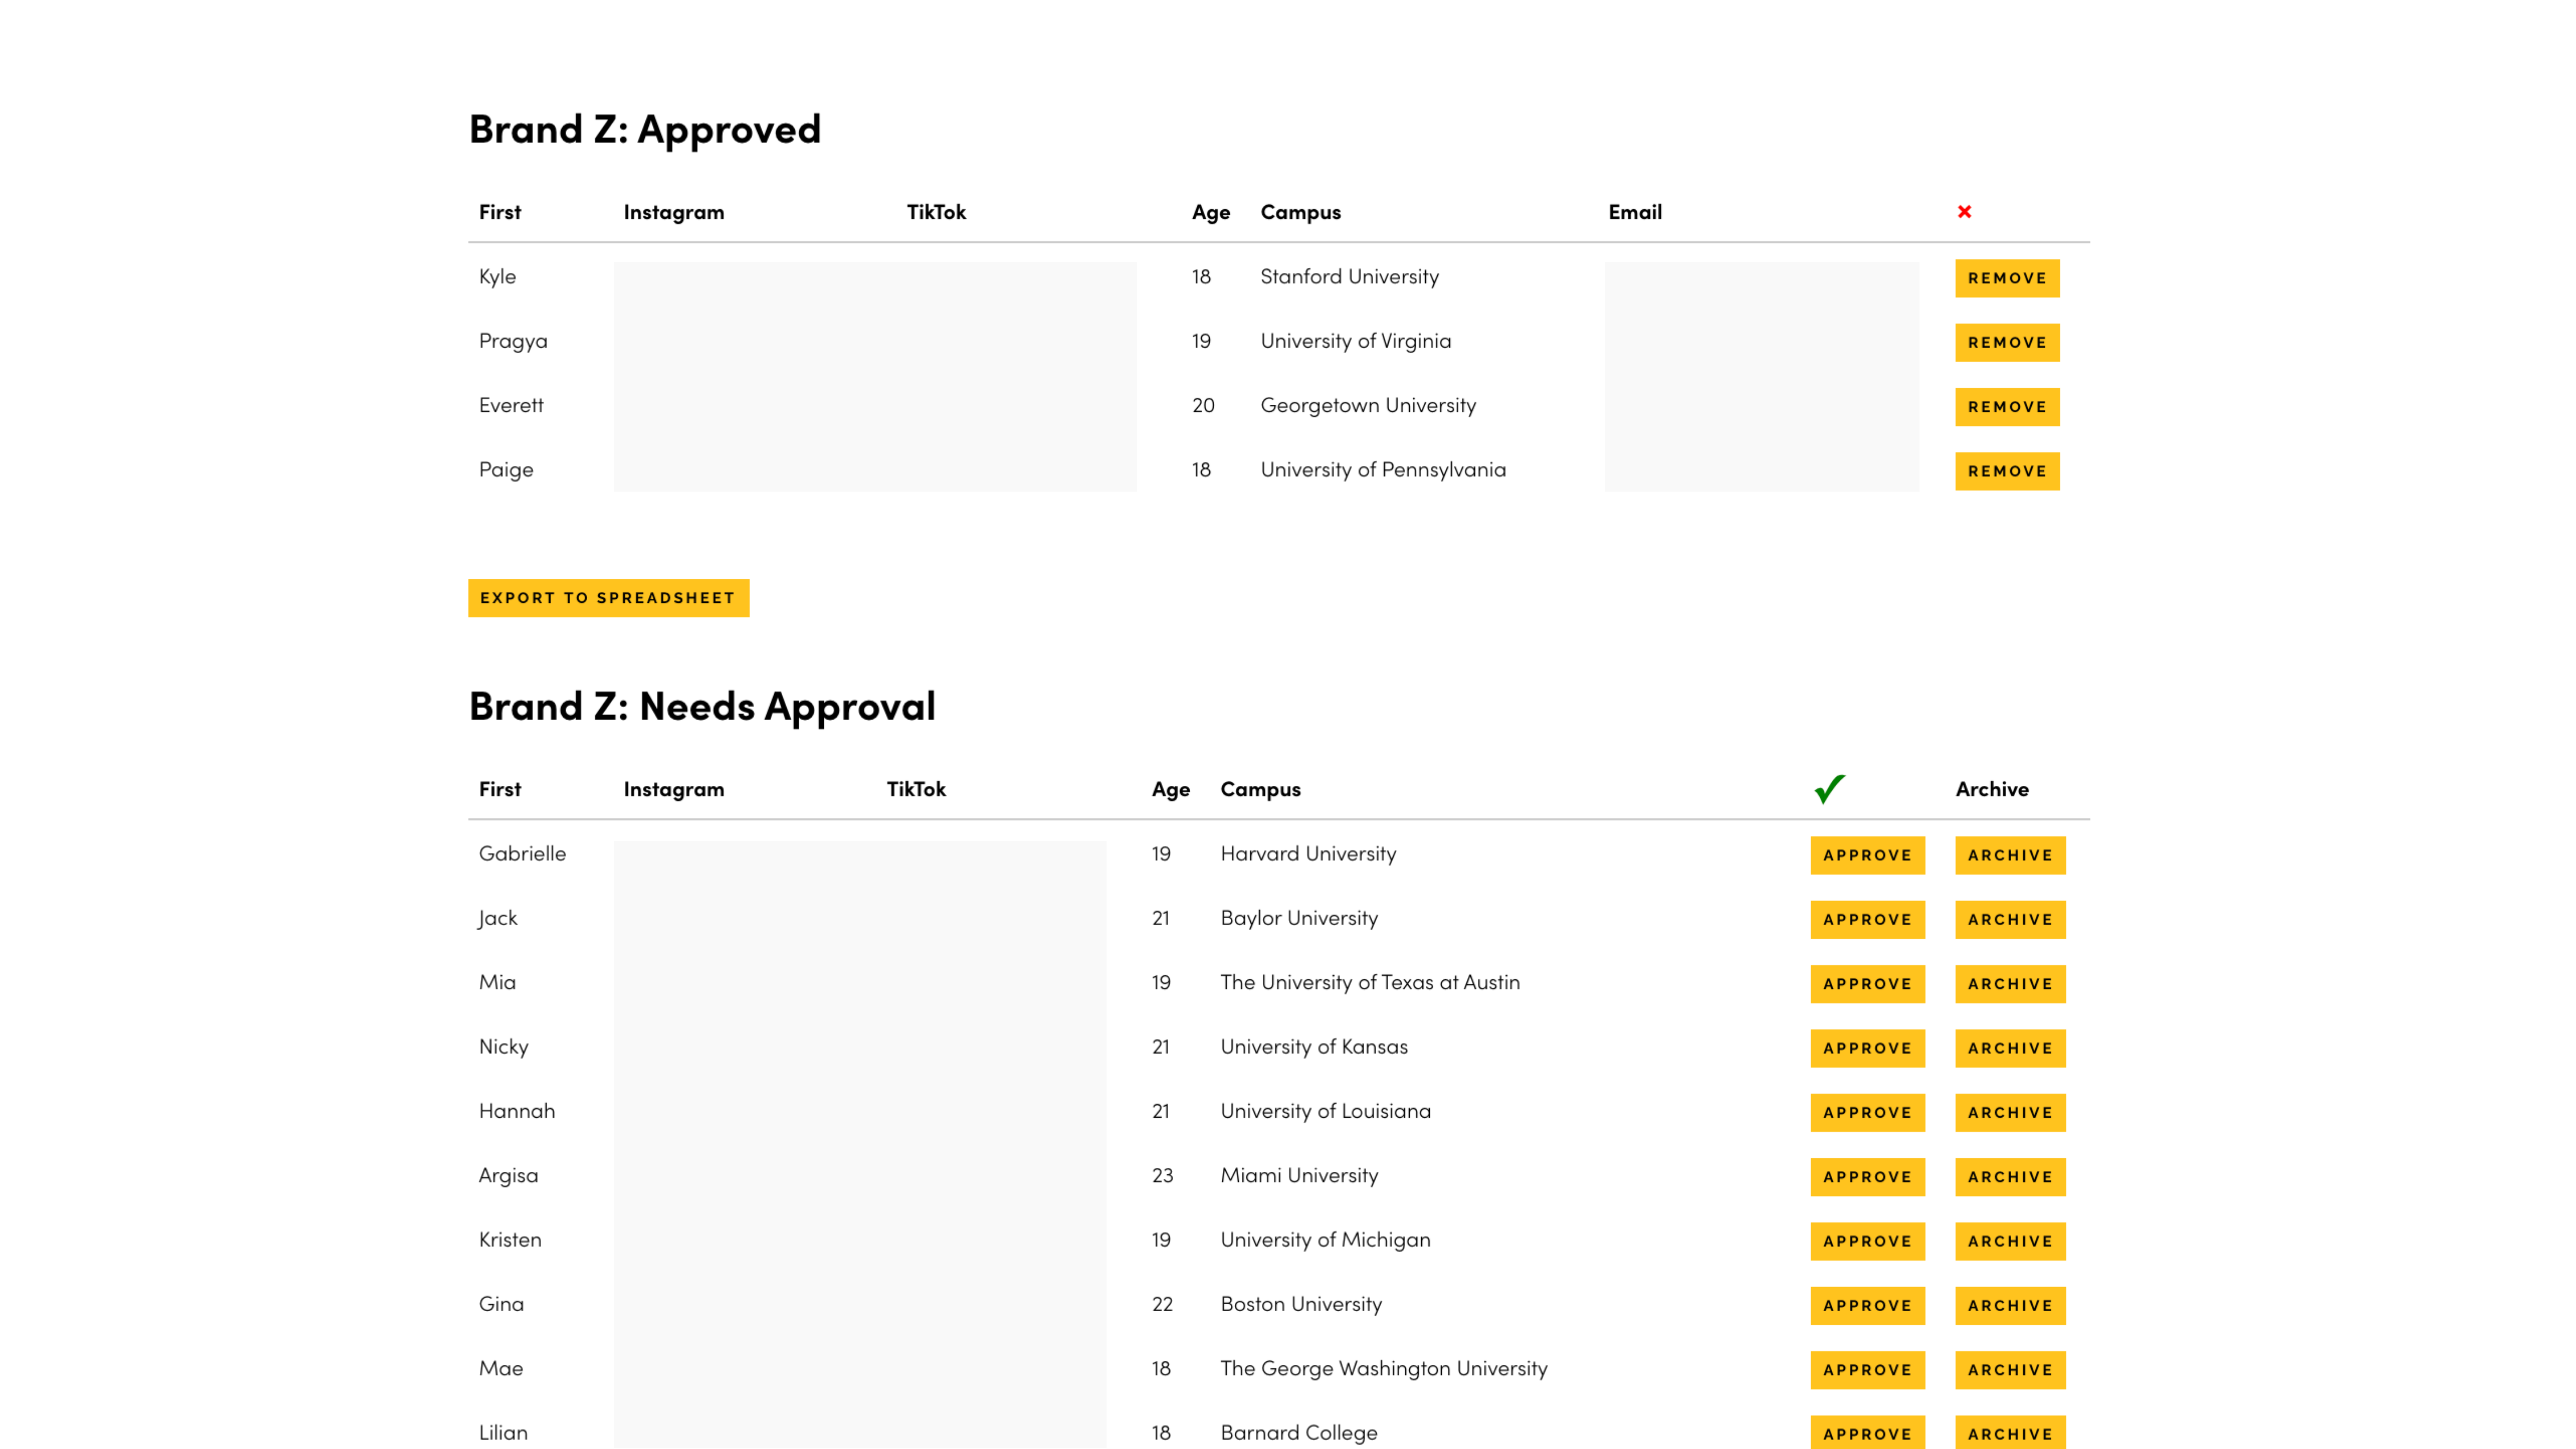The image size is (2576, 1449).
Task: Archive Gabrielle from Harvard University
Action: point(2010,855)
